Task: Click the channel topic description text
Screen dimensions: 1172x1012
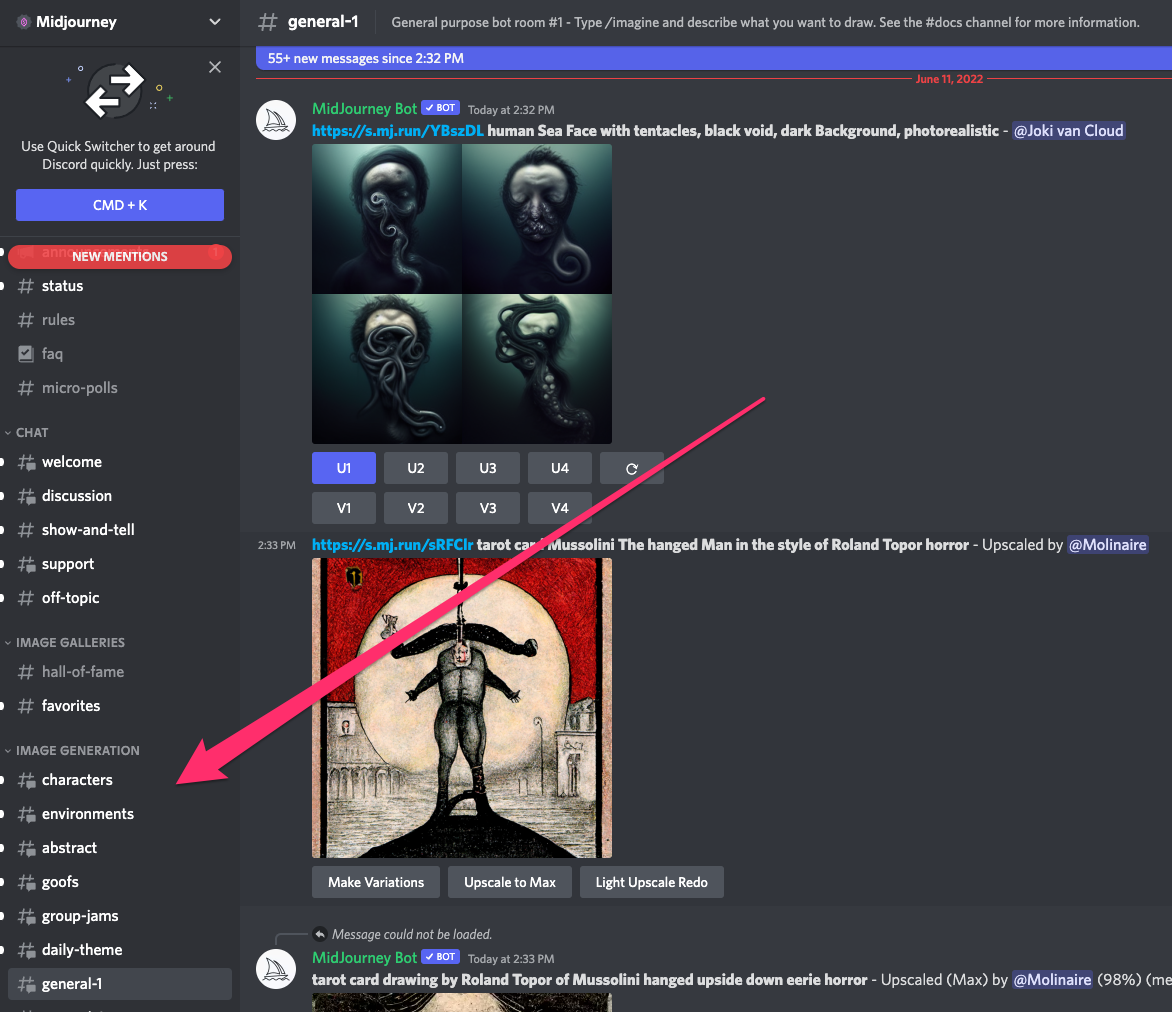Action: pos(765,22)
